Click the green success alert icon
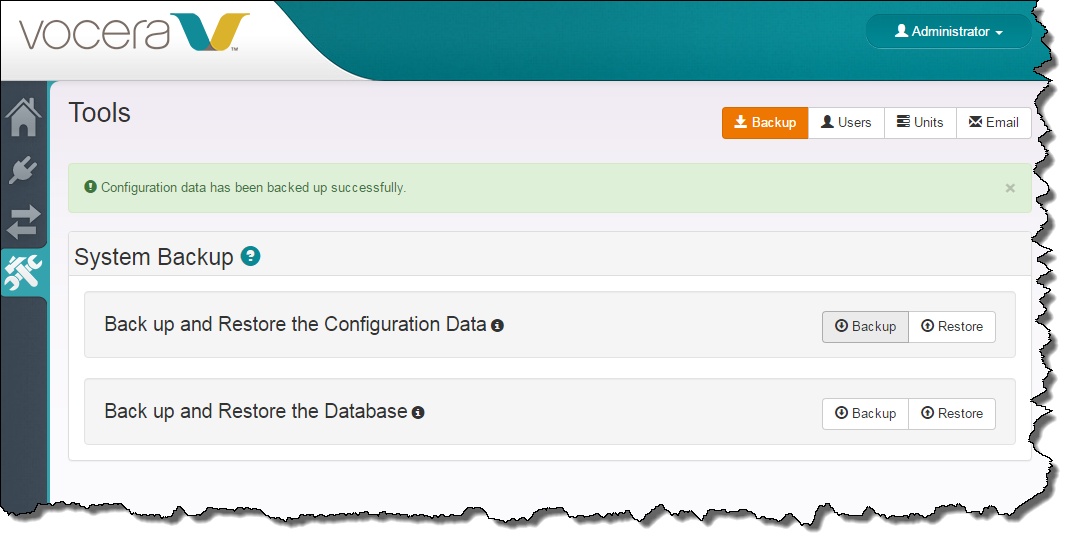Screen dimensions: 1075x546 point(90,187)
